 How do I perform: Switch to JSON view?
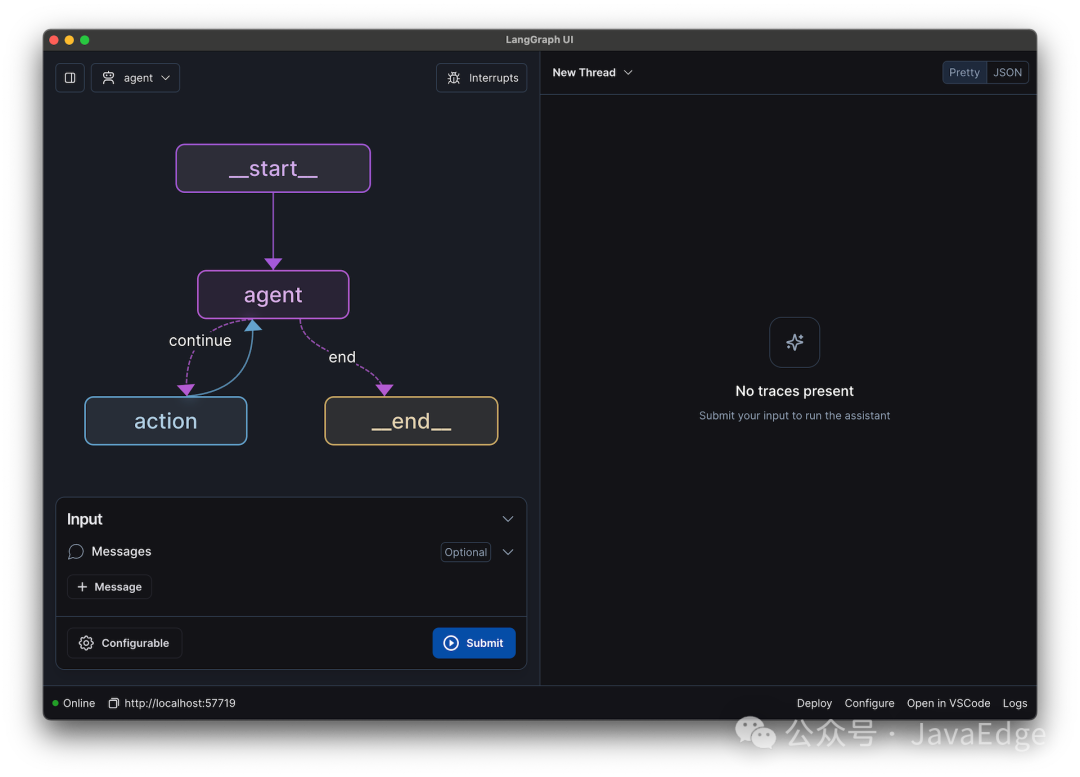(x=1007, y=72)
